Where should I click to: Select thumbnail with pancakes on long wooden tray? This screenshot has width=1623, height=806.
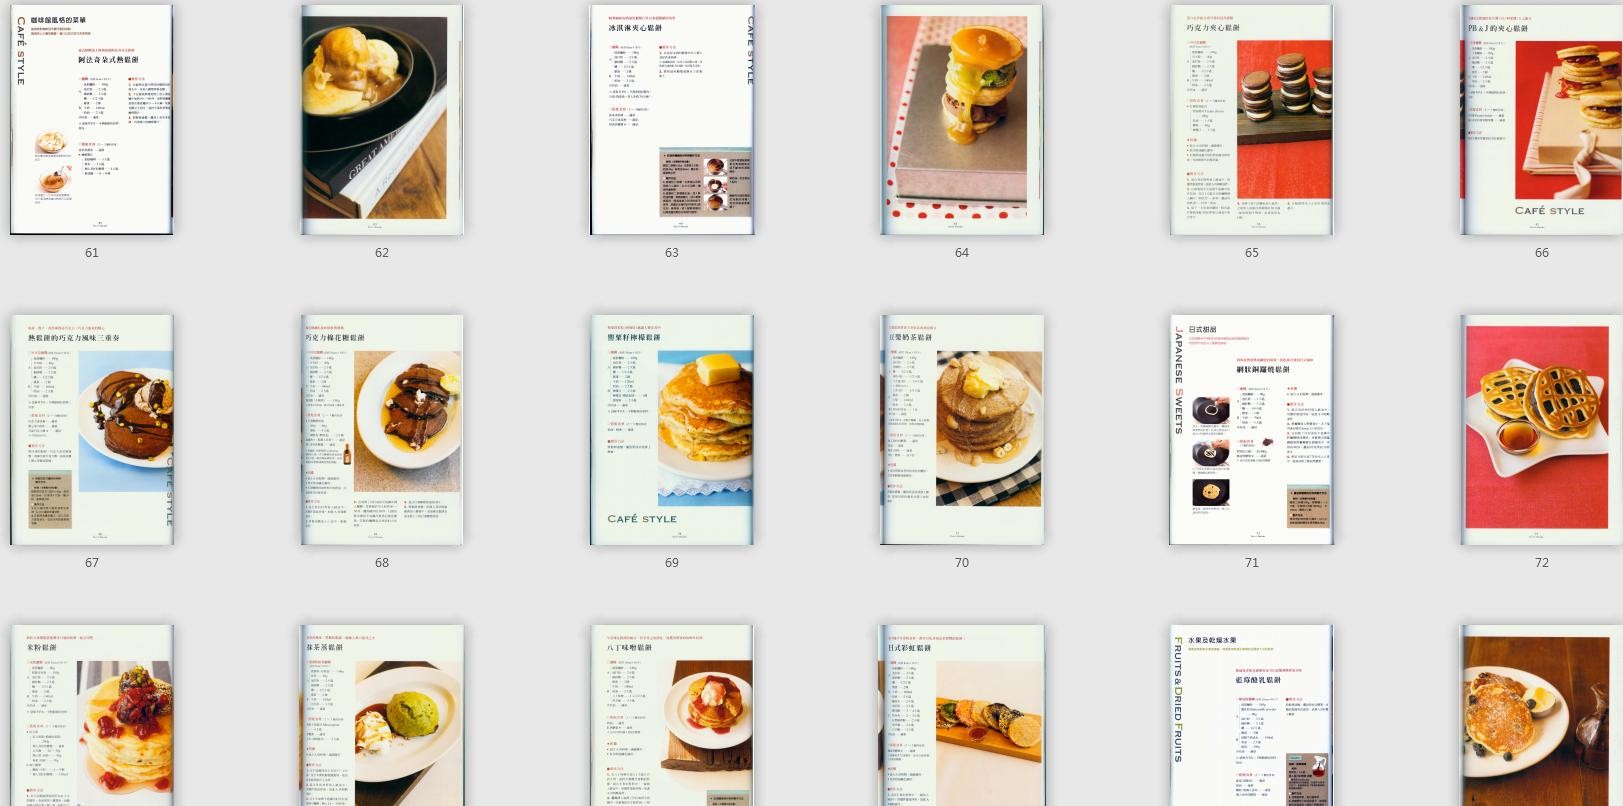pyautogui.click(x=961, y=716)
